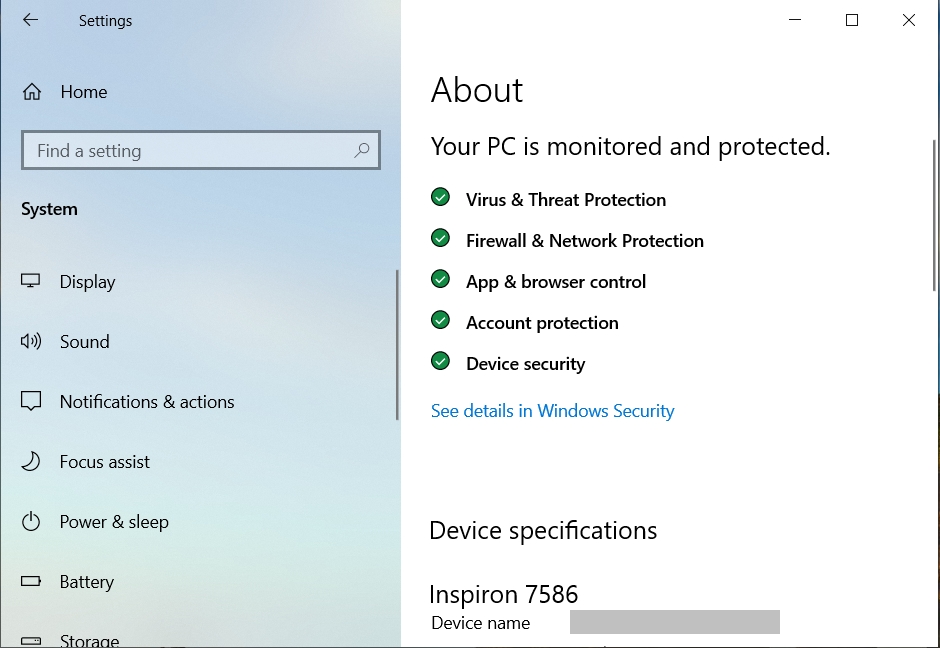Image resolution: width=940 pixels, height=648 pixels.
Task: Click the Find a setting search field
Action: 201,150
